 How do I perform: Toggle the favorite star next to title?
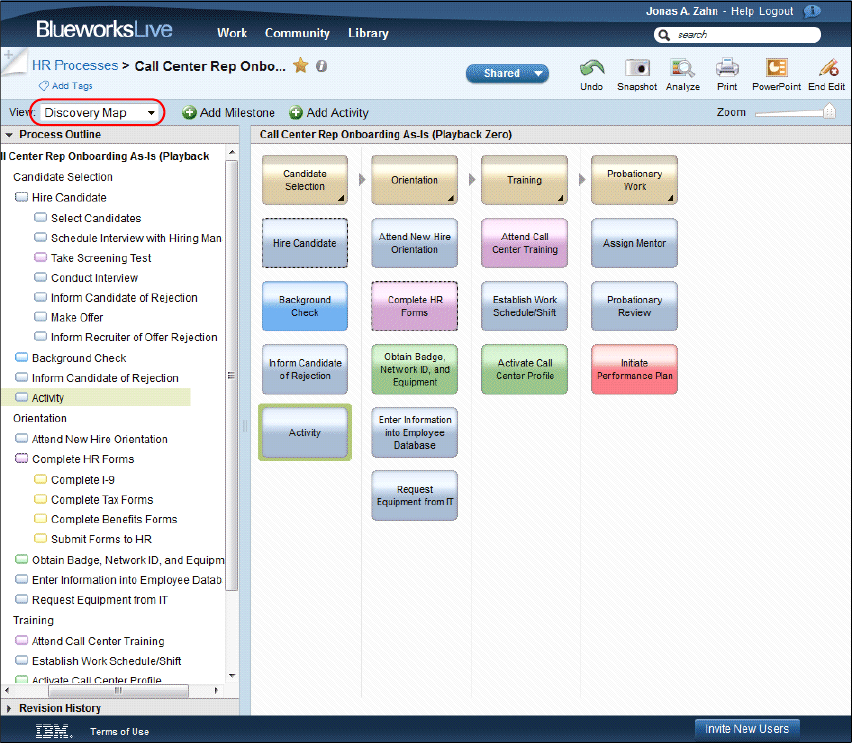pos(300,66)
